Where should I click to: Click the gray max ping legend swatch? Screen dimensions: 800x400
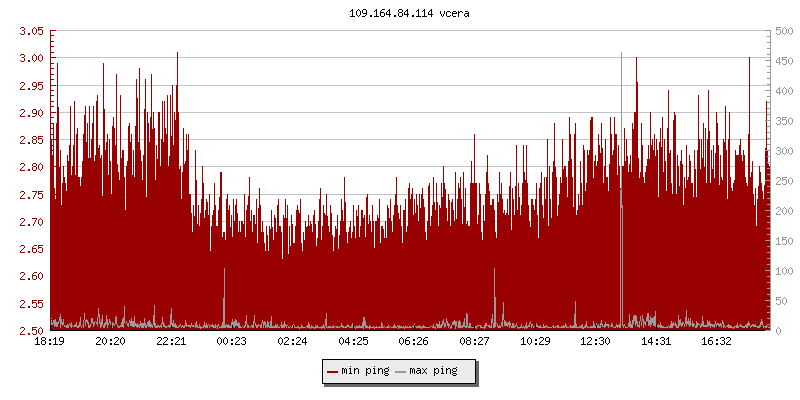[401, 371]
